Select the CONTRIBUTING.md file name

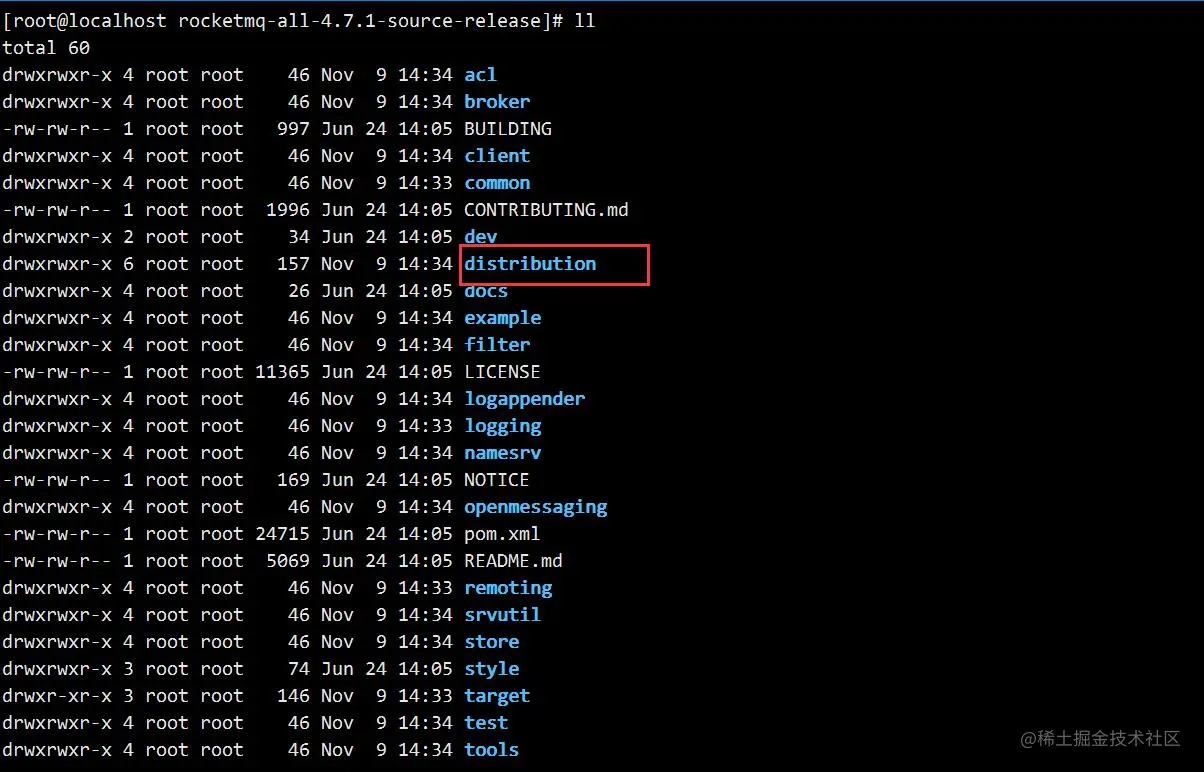[546, 210]
